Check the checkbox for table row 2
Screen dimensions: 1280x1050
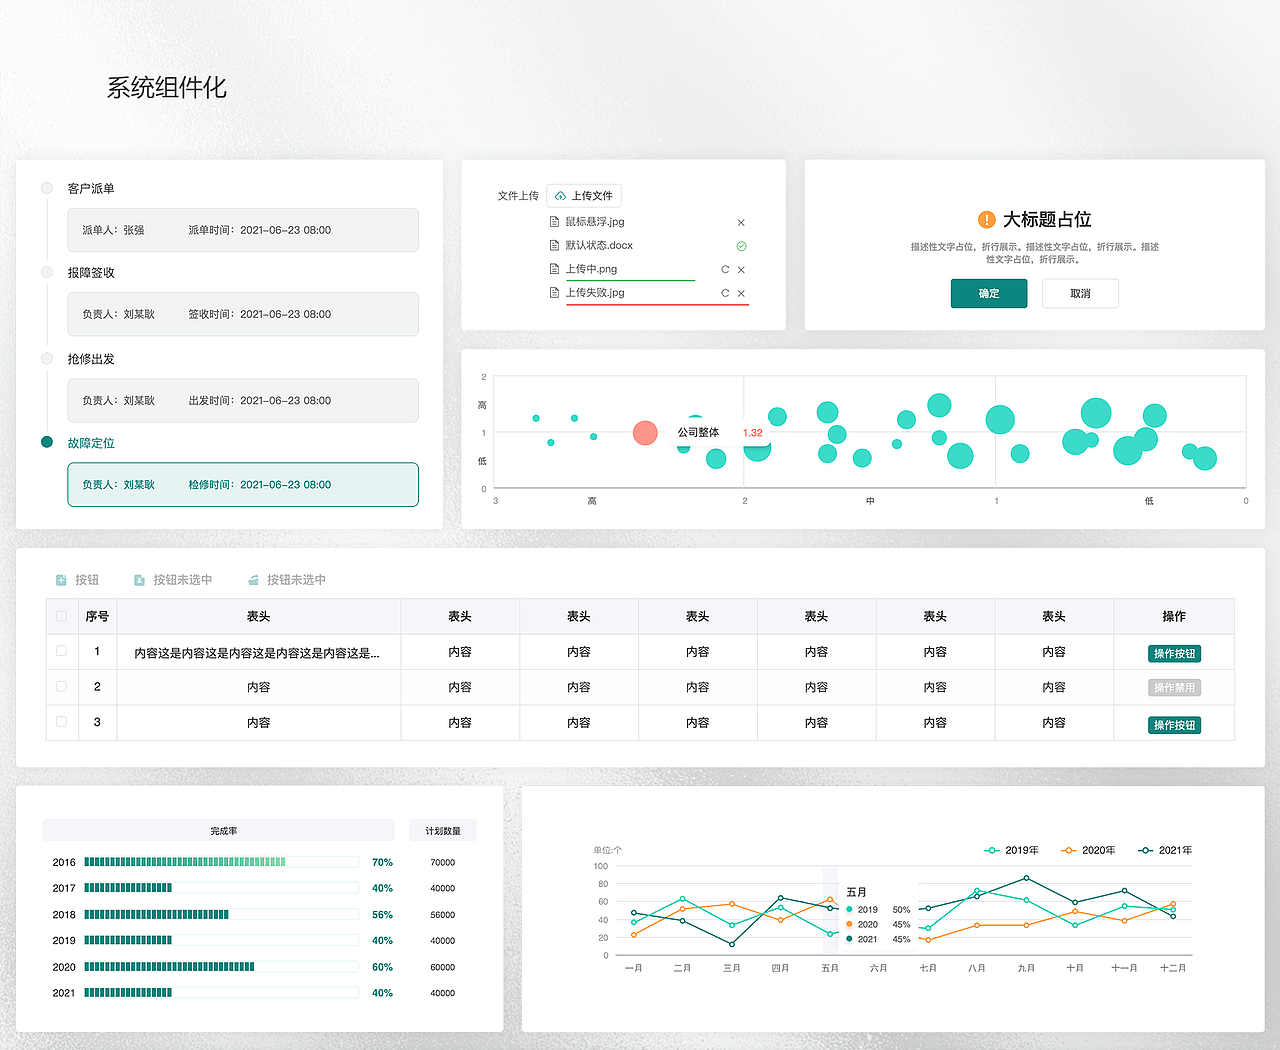point(61,686)
